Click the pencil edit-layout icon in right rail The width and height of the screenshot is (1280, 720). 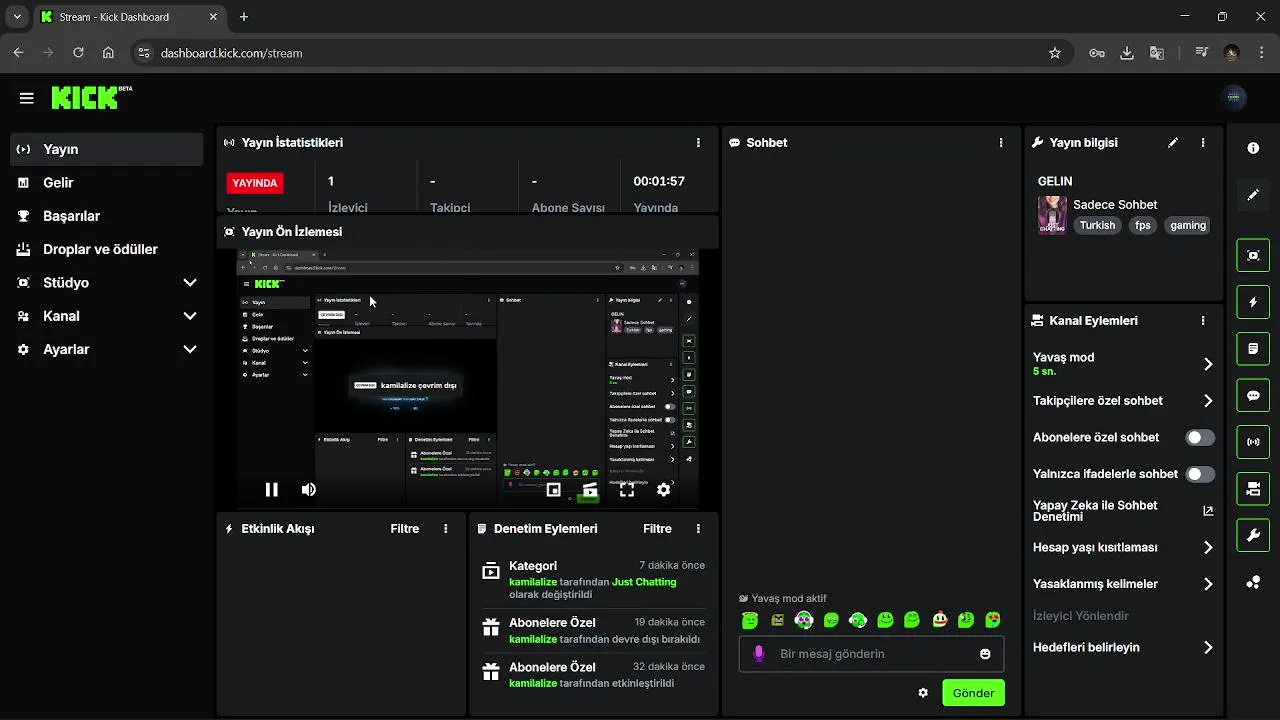click(1253, 195)
